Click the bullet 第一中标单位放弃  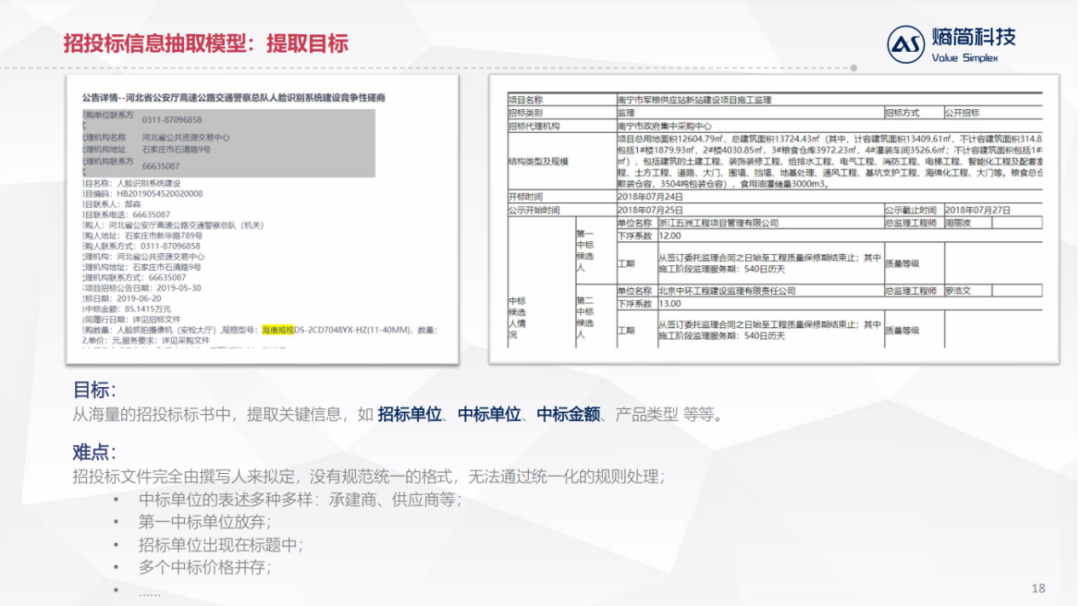(205, 522)
